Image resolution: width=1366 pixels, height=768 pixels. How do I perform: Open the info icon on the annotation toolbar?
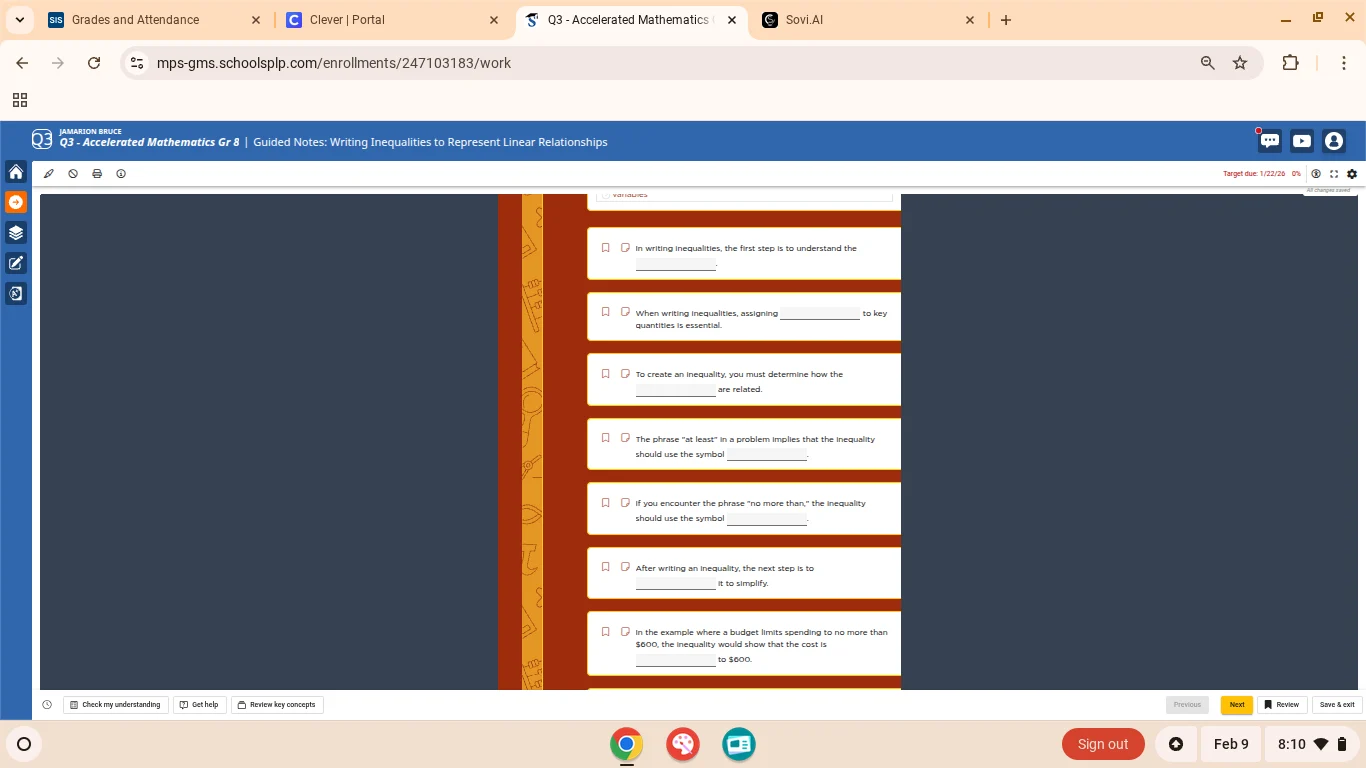pos(121,173)
